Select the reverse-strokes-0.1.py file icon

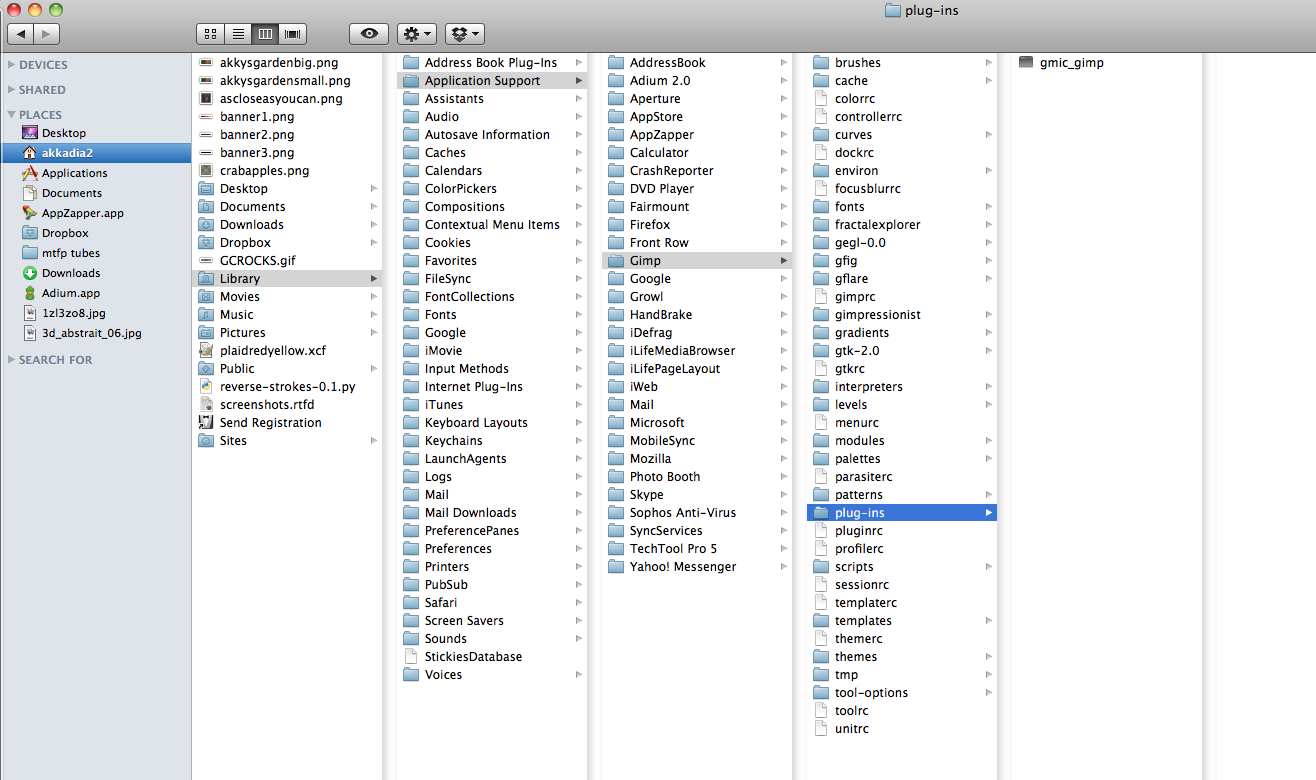click(206, 387)
